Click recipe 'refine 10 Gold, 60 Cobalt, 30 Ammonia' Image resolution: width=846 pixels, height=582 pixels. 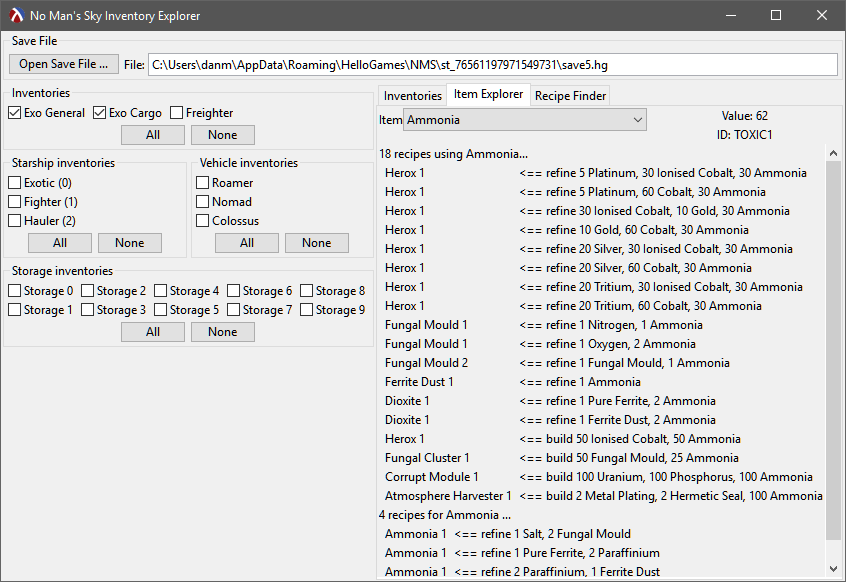(647, 230)
